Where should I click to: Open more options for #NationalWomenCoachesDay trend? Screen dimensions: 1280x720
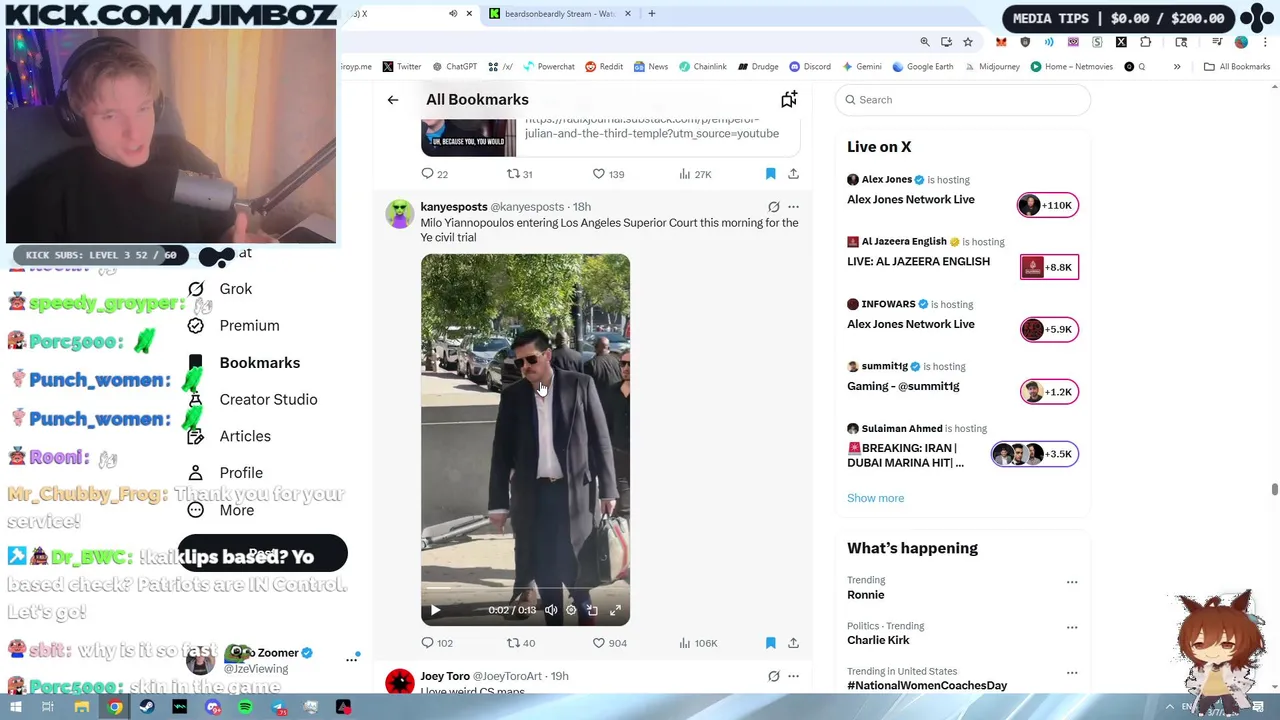(x=1072, y=674)
